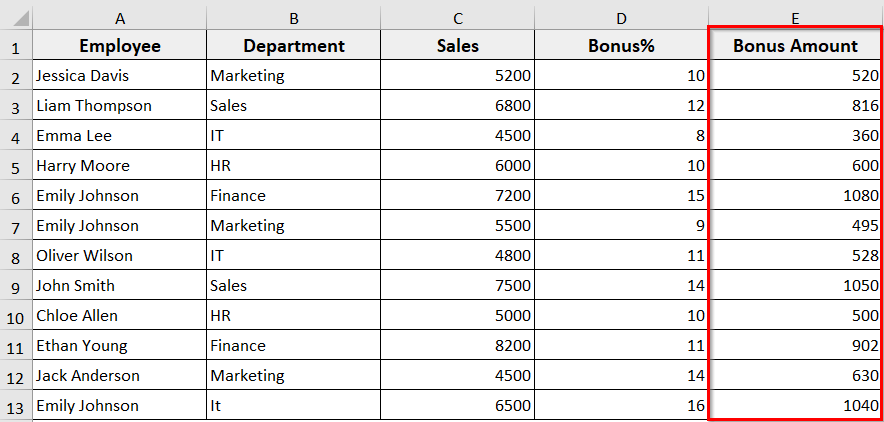Select the "It" department cell

point(293,406)
